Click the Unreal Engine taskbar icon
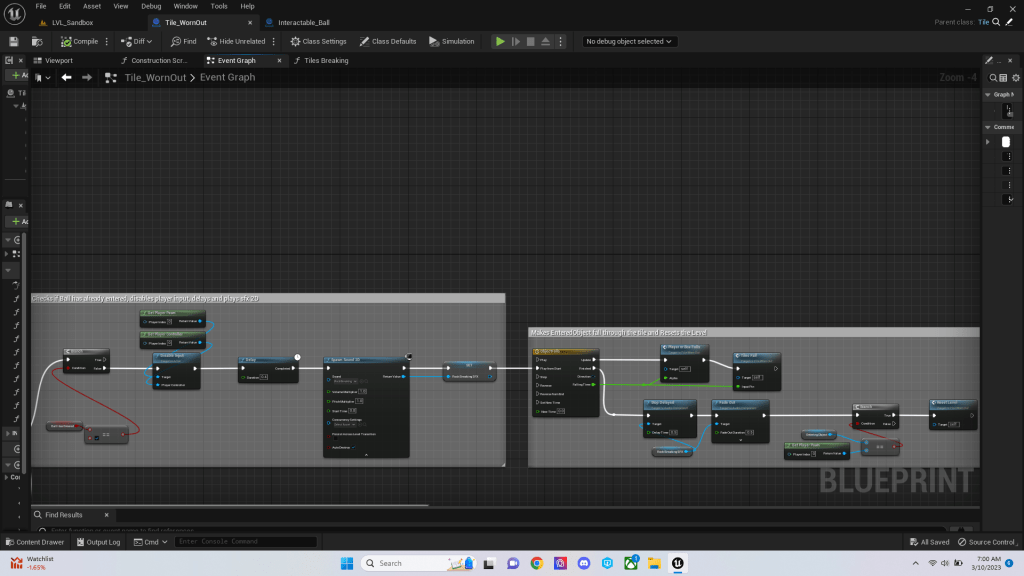The width and height of the screenshot is (1024, 576). pyautogui.click(x=678, y=563)
